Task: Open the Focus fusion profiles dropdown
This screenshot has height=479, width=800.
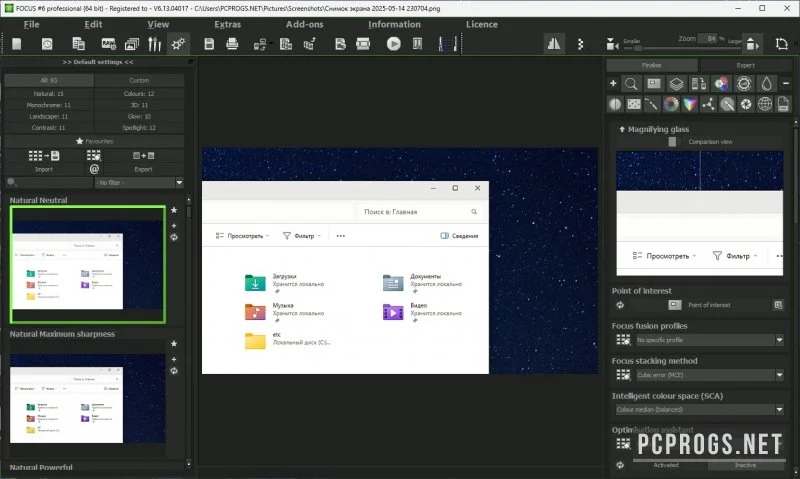Action: point(710,340)
